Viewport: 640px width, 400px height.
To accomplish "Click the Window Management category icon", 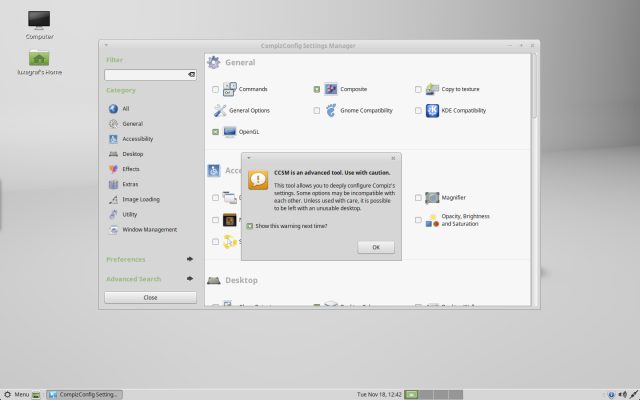I will 113,229.
